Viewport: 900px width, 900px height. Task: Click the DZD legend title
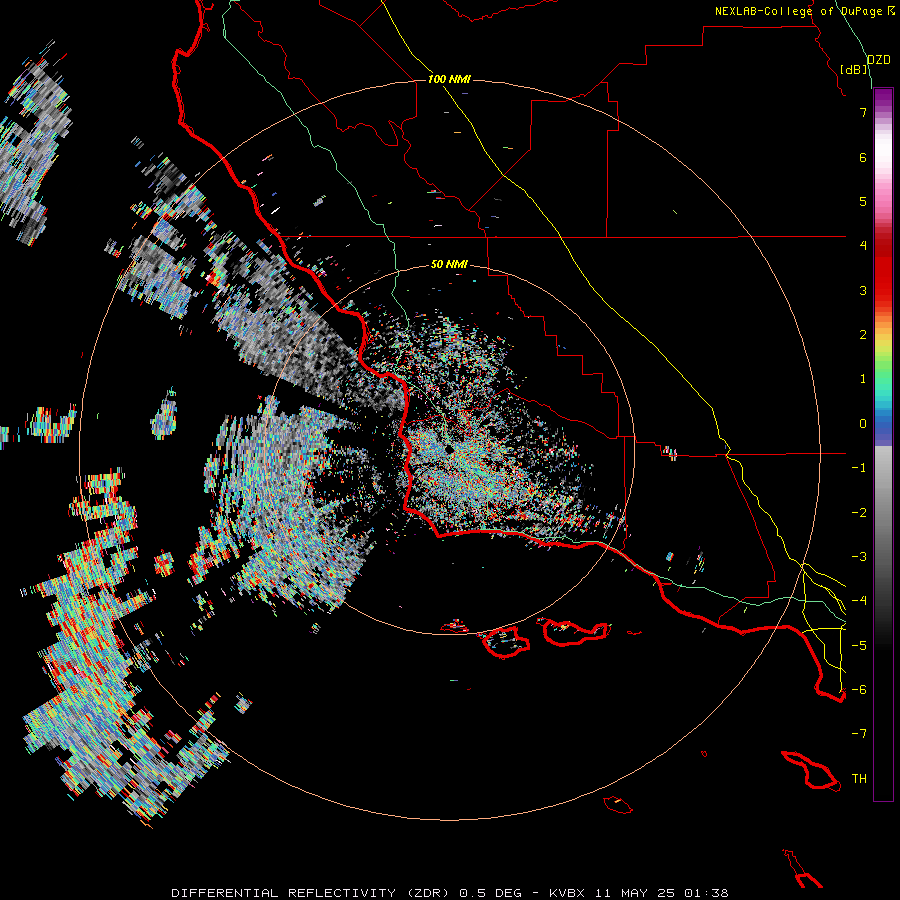tap(879, 60)
